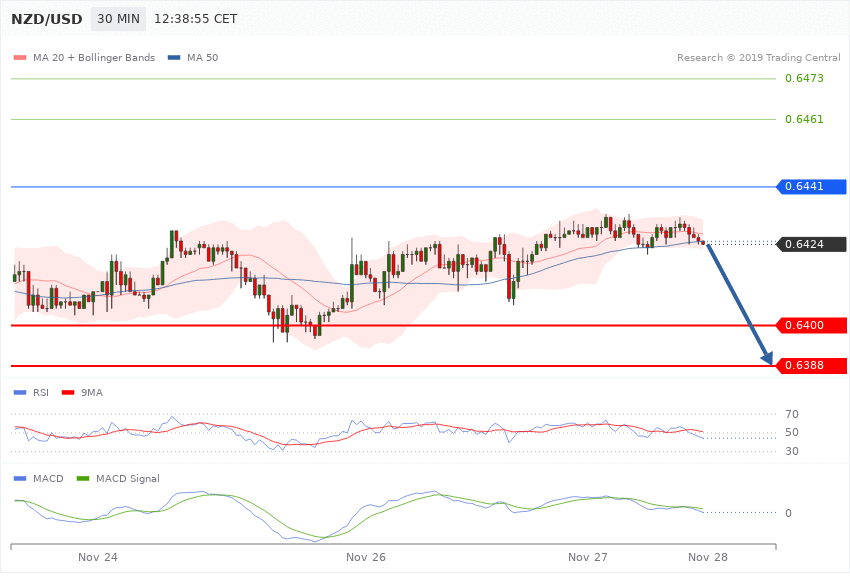850x576 pixels.
Task: Click the Nov 28 date label
Action: pyautogui.click(x=708, y=558)
